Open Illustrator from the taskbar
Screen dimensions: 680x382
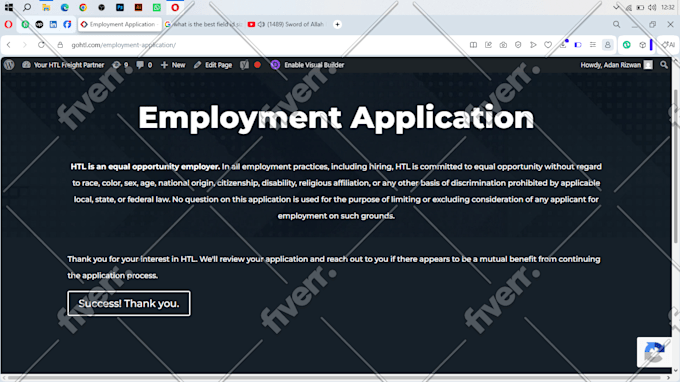(138, 7)
